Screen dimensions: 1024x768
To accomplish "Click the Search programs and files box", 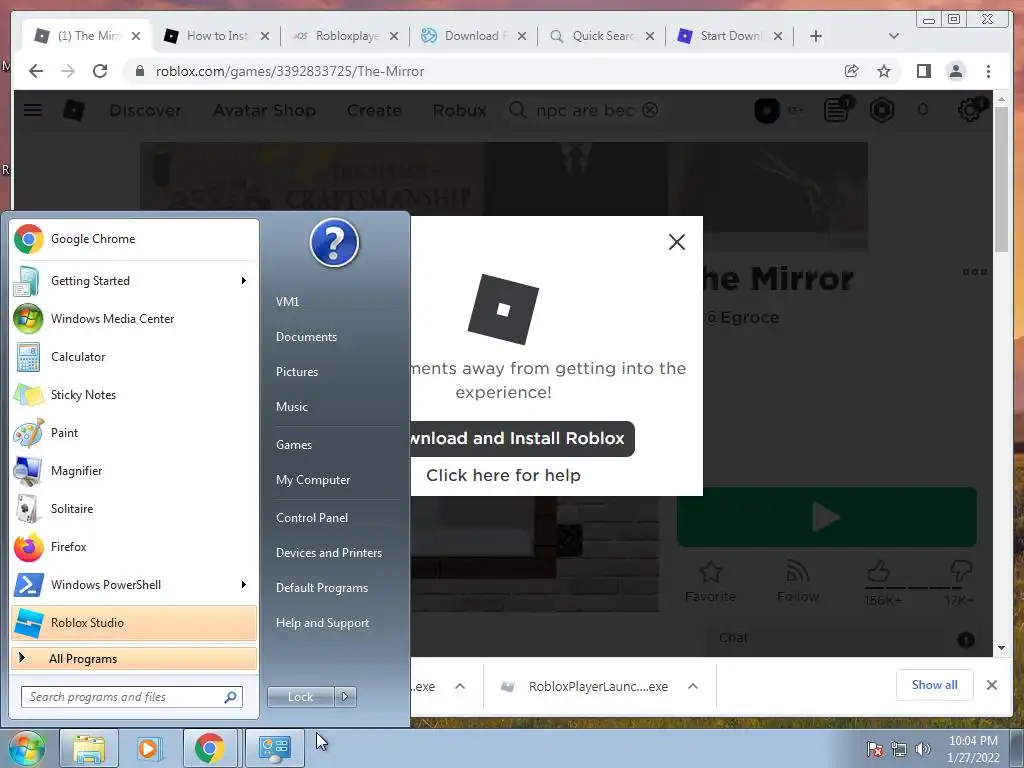I will click(x=131, y=697).
